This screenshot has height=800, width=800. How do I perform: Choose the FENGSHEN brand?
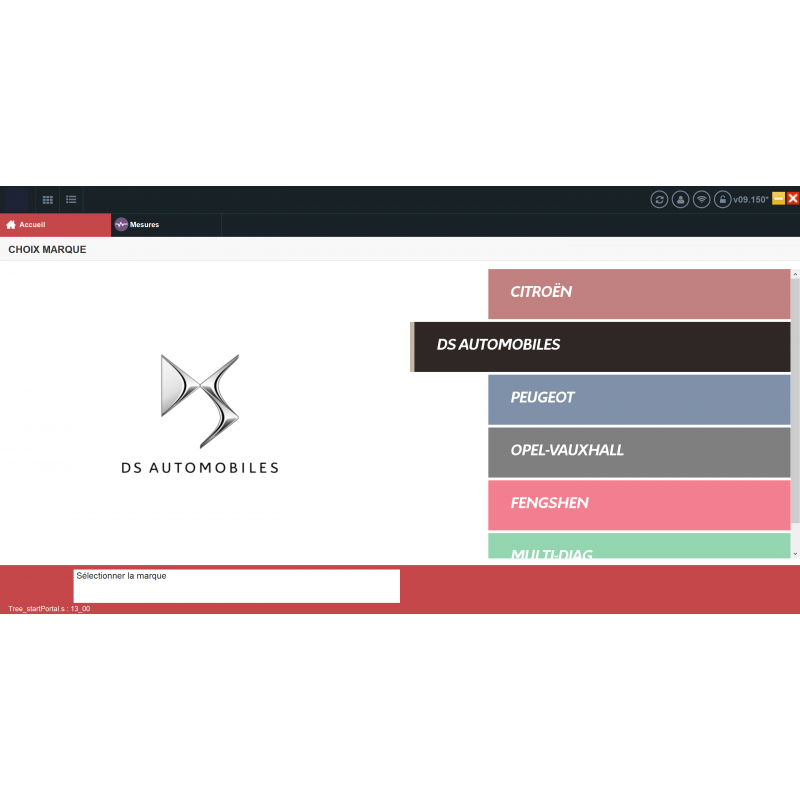click(639, 503)
